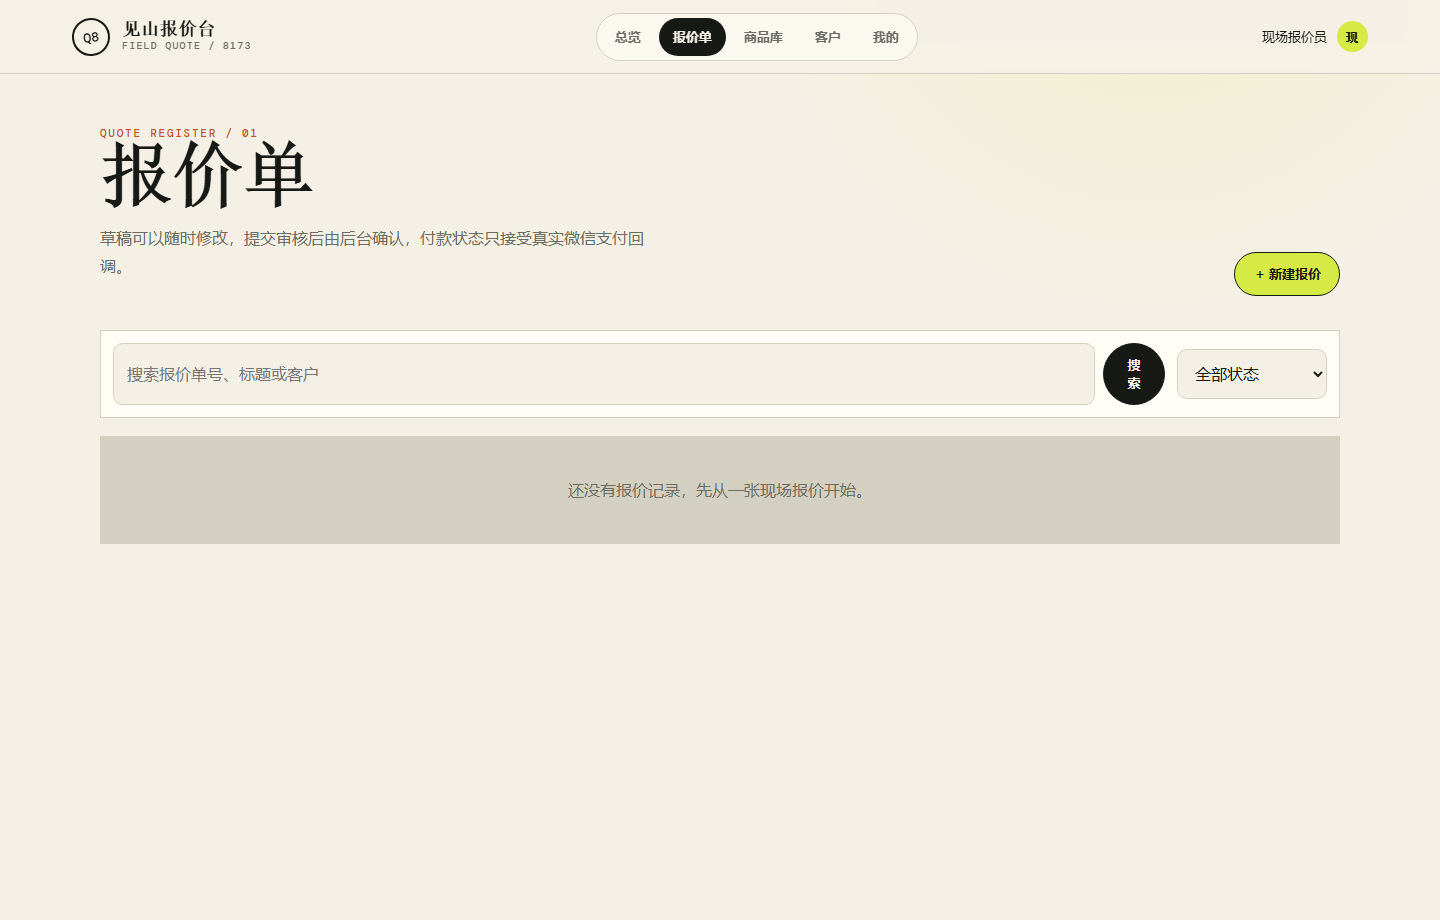Click the Q8 circular logo icon
1440x920 pixels.
91,37
